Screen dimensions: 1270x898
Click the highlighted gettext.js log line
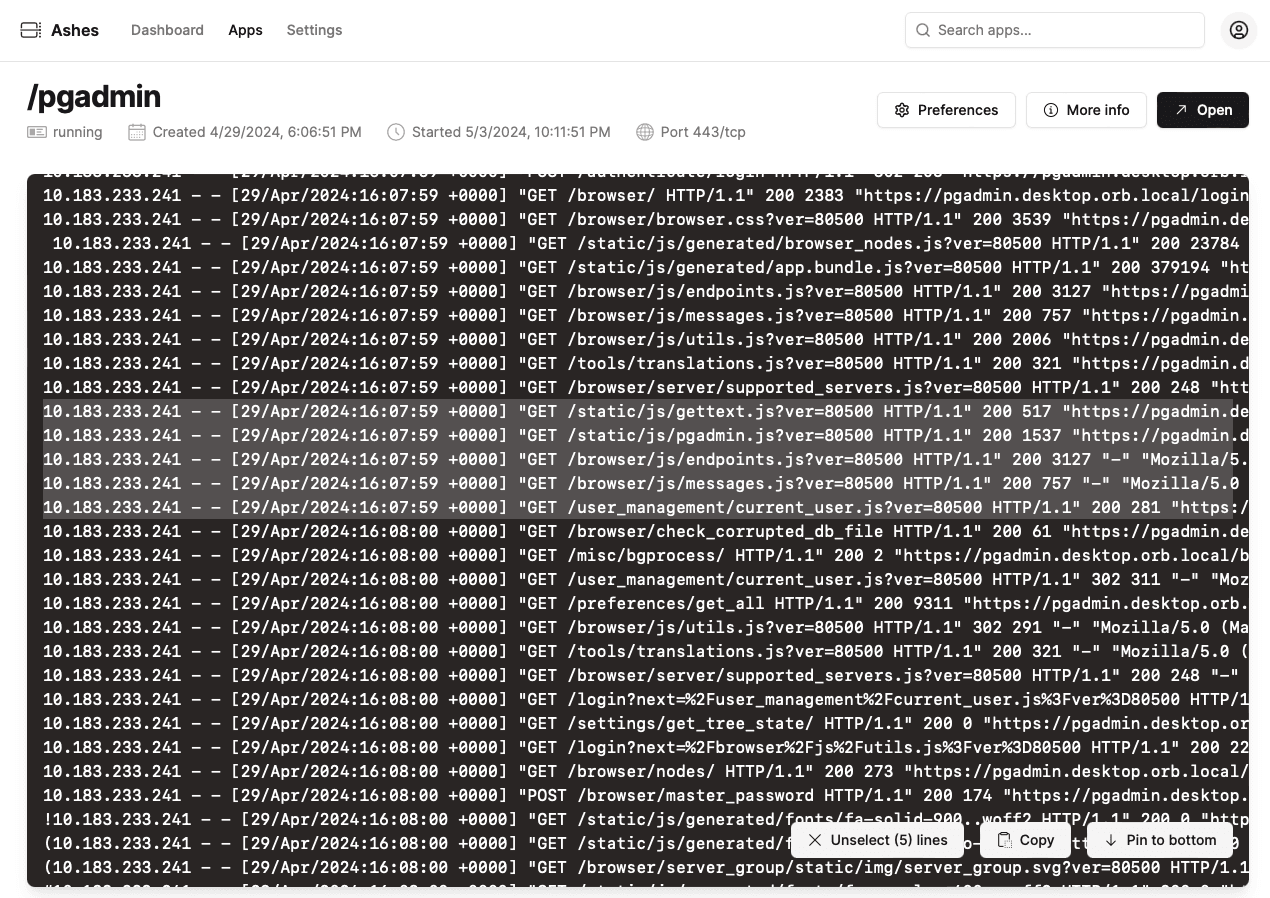(x=638, y=411)
